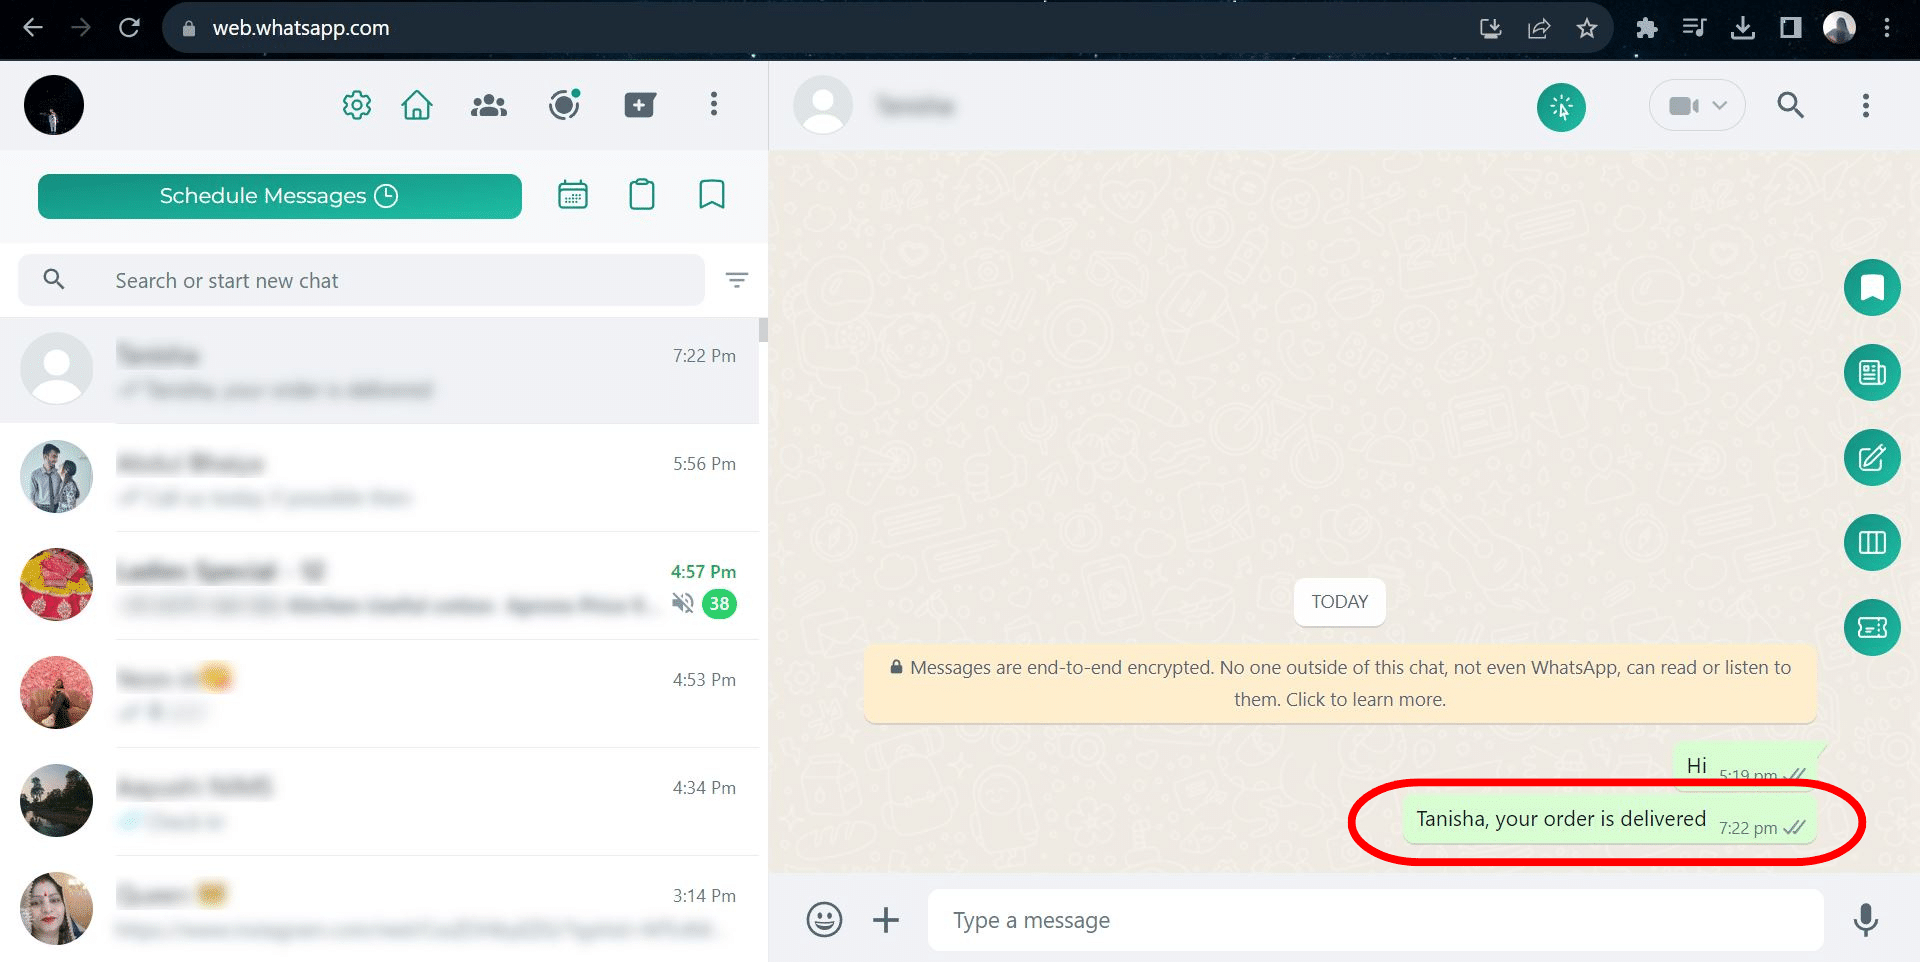
Task: Click the clipboard icon beside calendar
Action: [642, 195]
